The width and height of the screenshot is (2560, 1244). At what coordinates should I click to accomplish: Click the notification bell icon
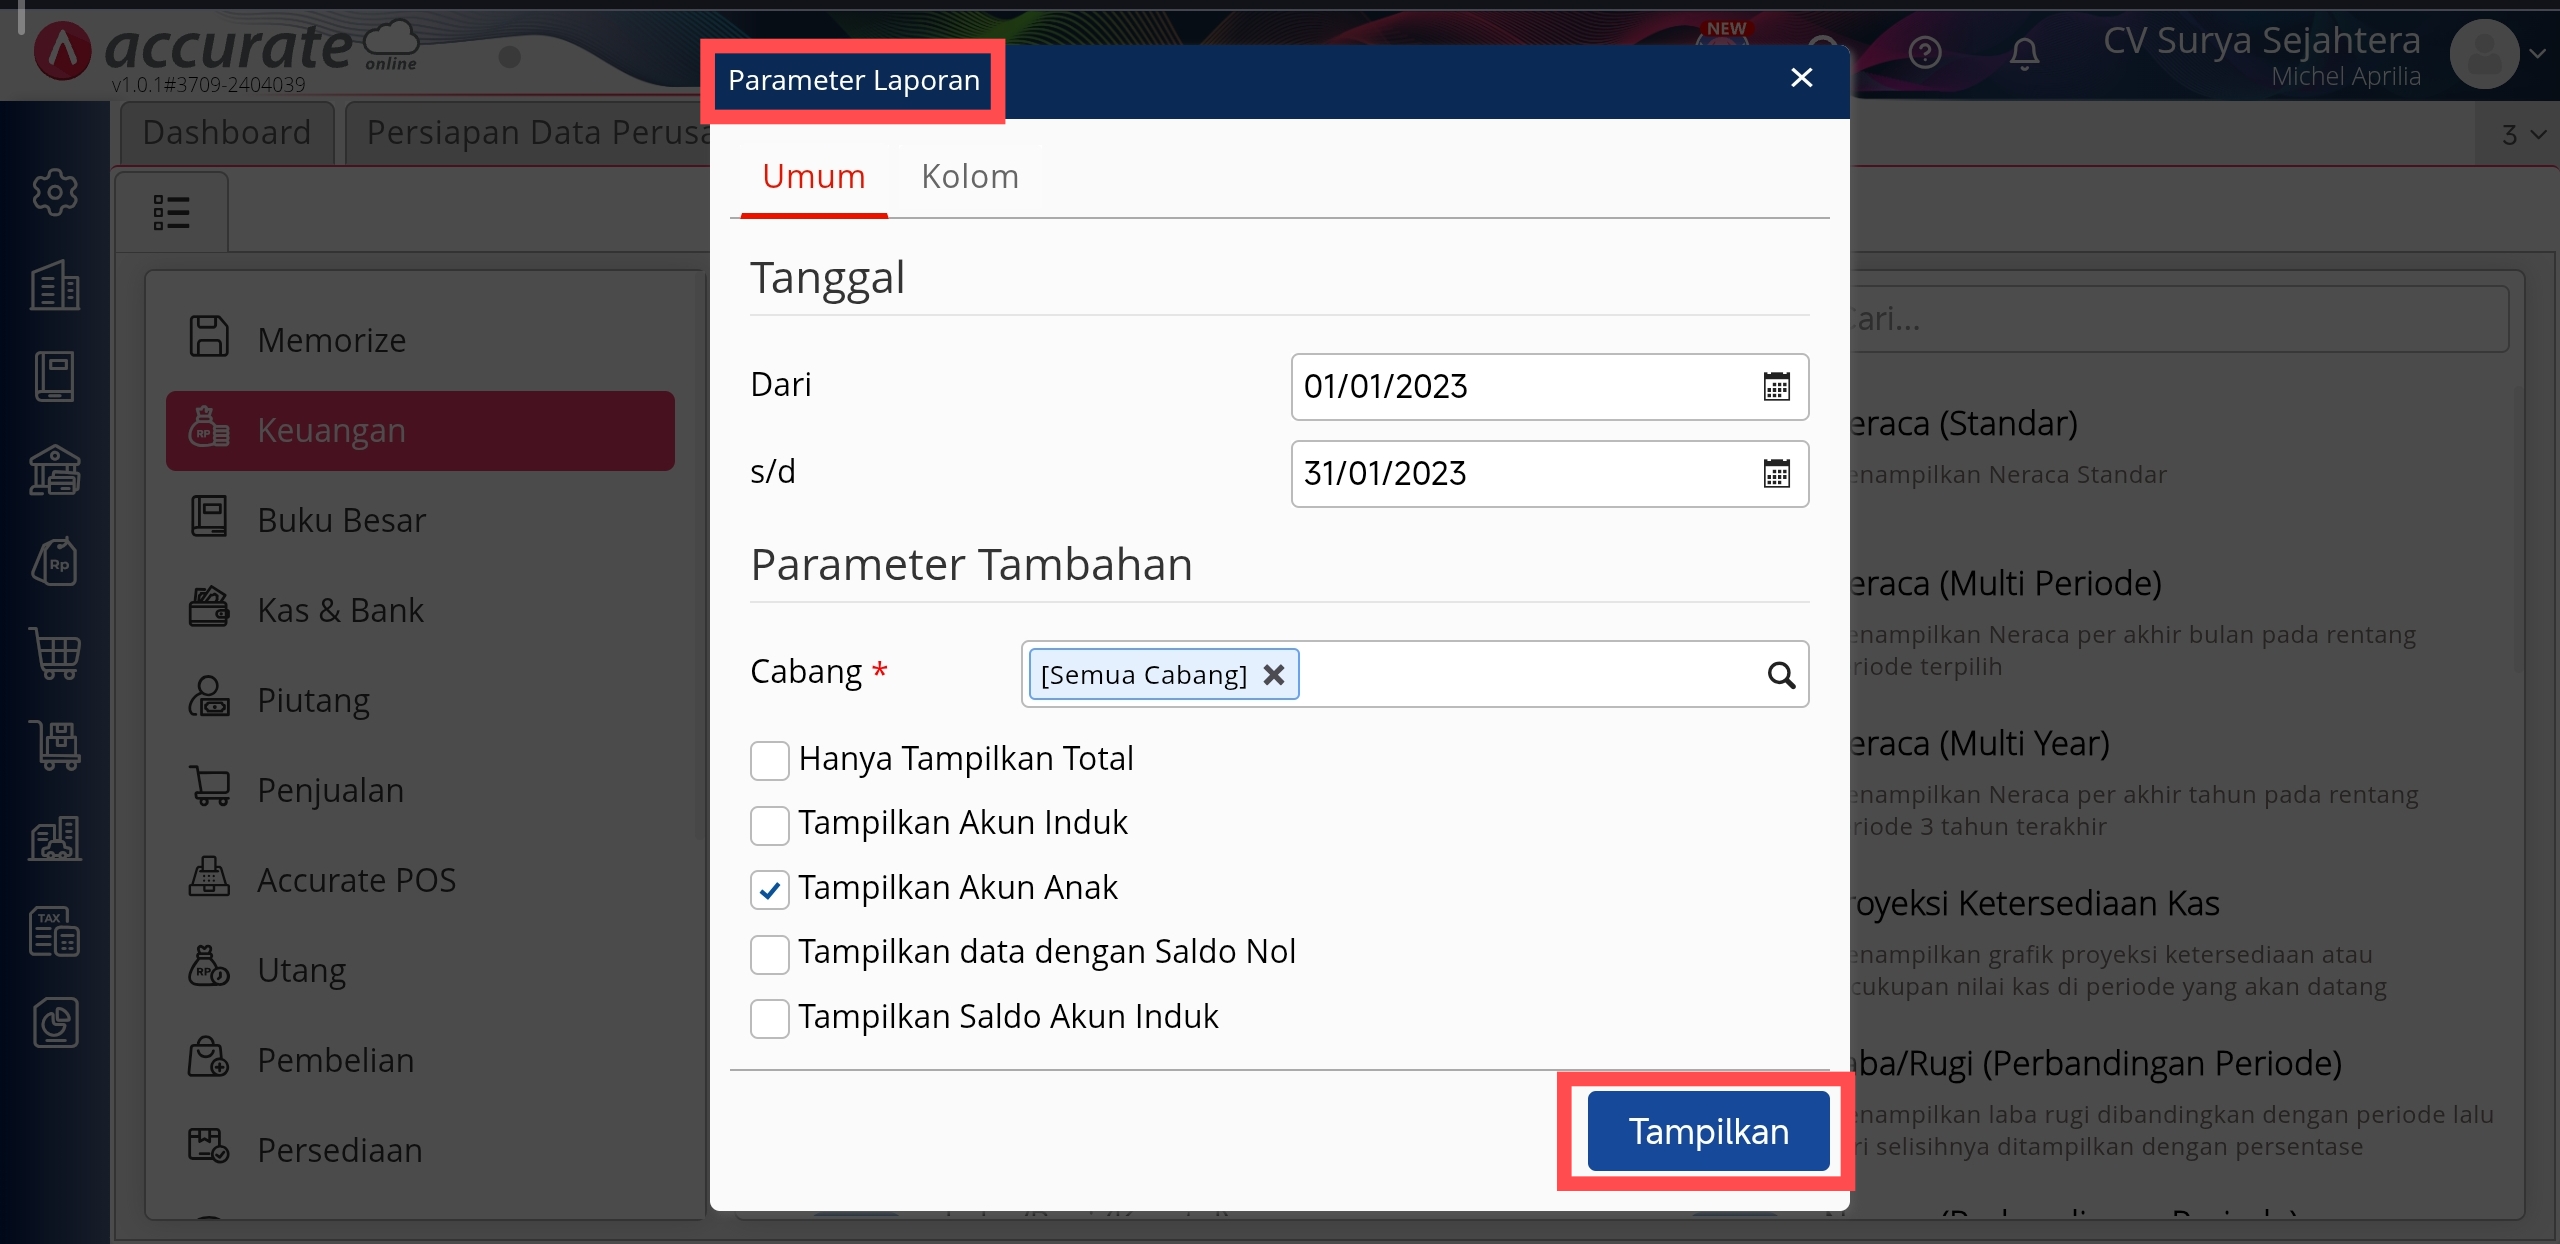2024,53
